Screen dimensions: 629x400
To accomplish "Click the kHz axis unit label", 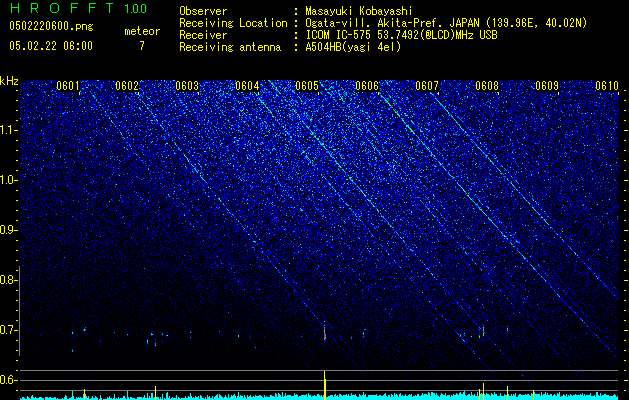I will pyautogui.click(x=9, y=81).
